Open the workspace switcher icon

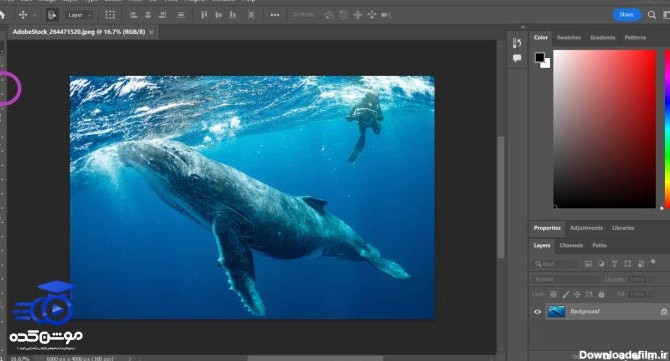(x=666, y=15)
